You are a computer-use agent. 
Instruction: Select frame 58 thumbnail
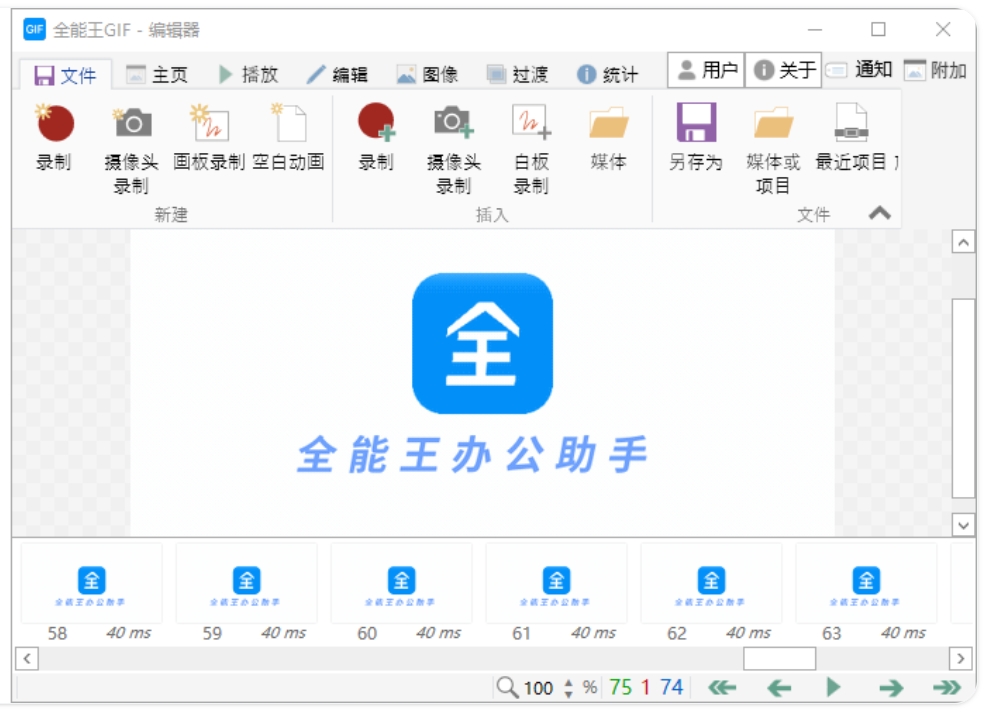click(x=92, y=583)
